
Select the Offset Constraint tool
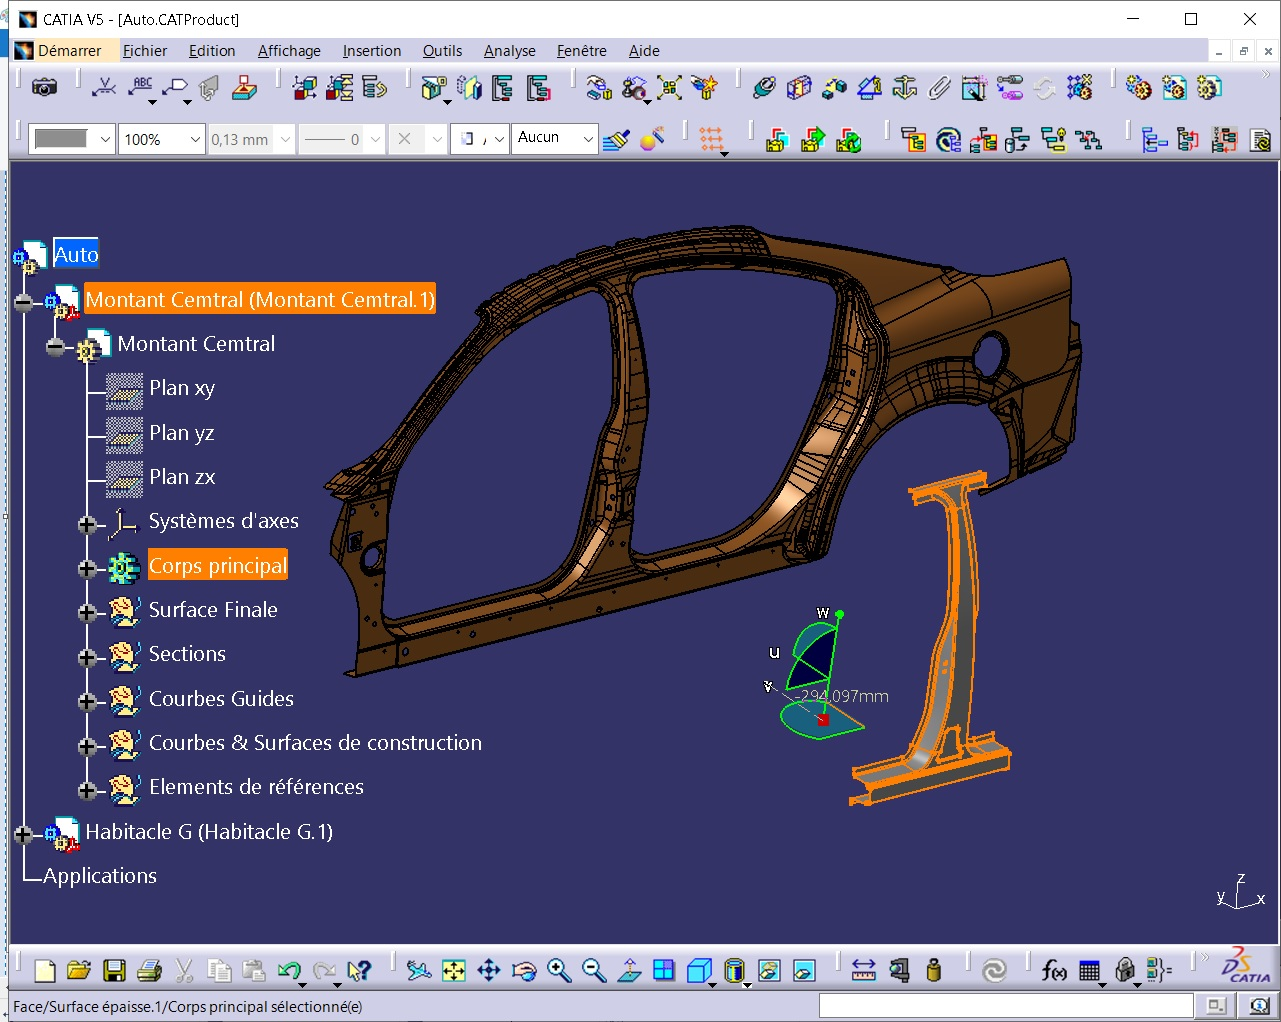click(x=834, y=88)
